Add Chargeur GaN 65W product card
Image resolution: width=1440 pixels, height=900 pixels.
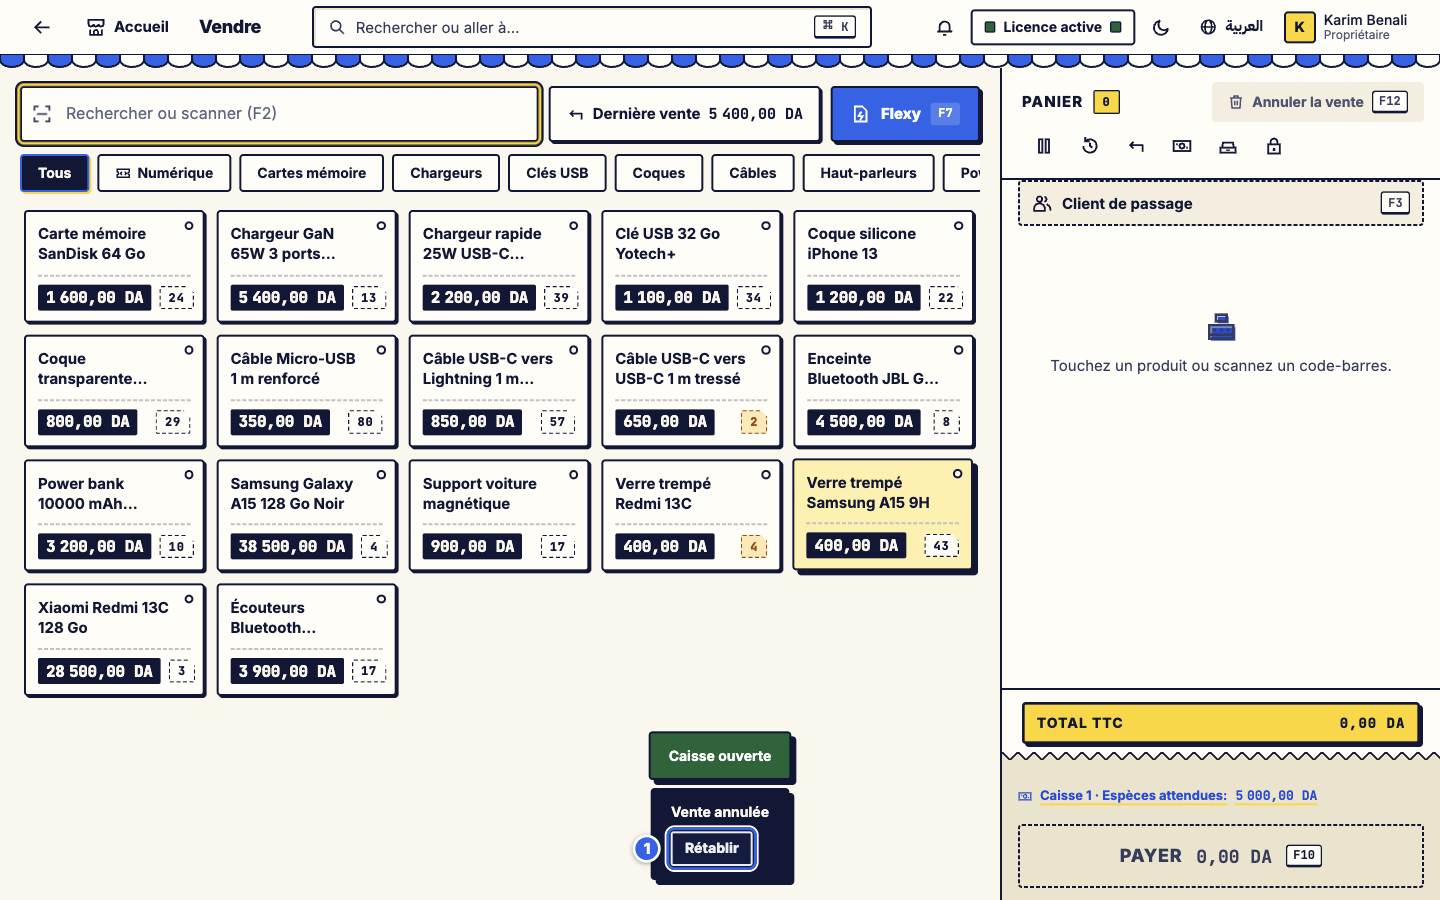pyautogui.click(x=307, y=267)
